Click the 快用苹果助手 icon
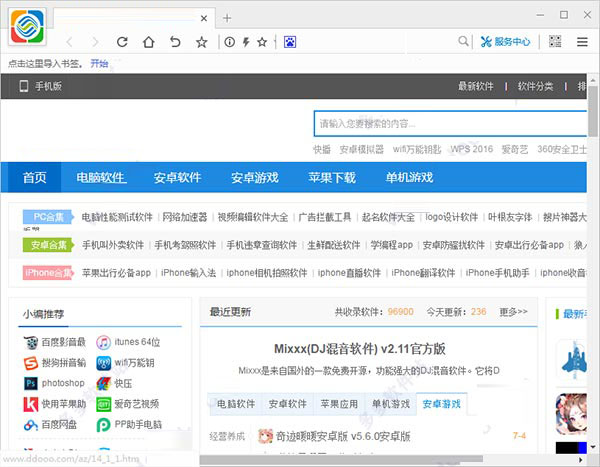Screen dimensions: 600x467 pyautogui.click(x=31, y=404)
